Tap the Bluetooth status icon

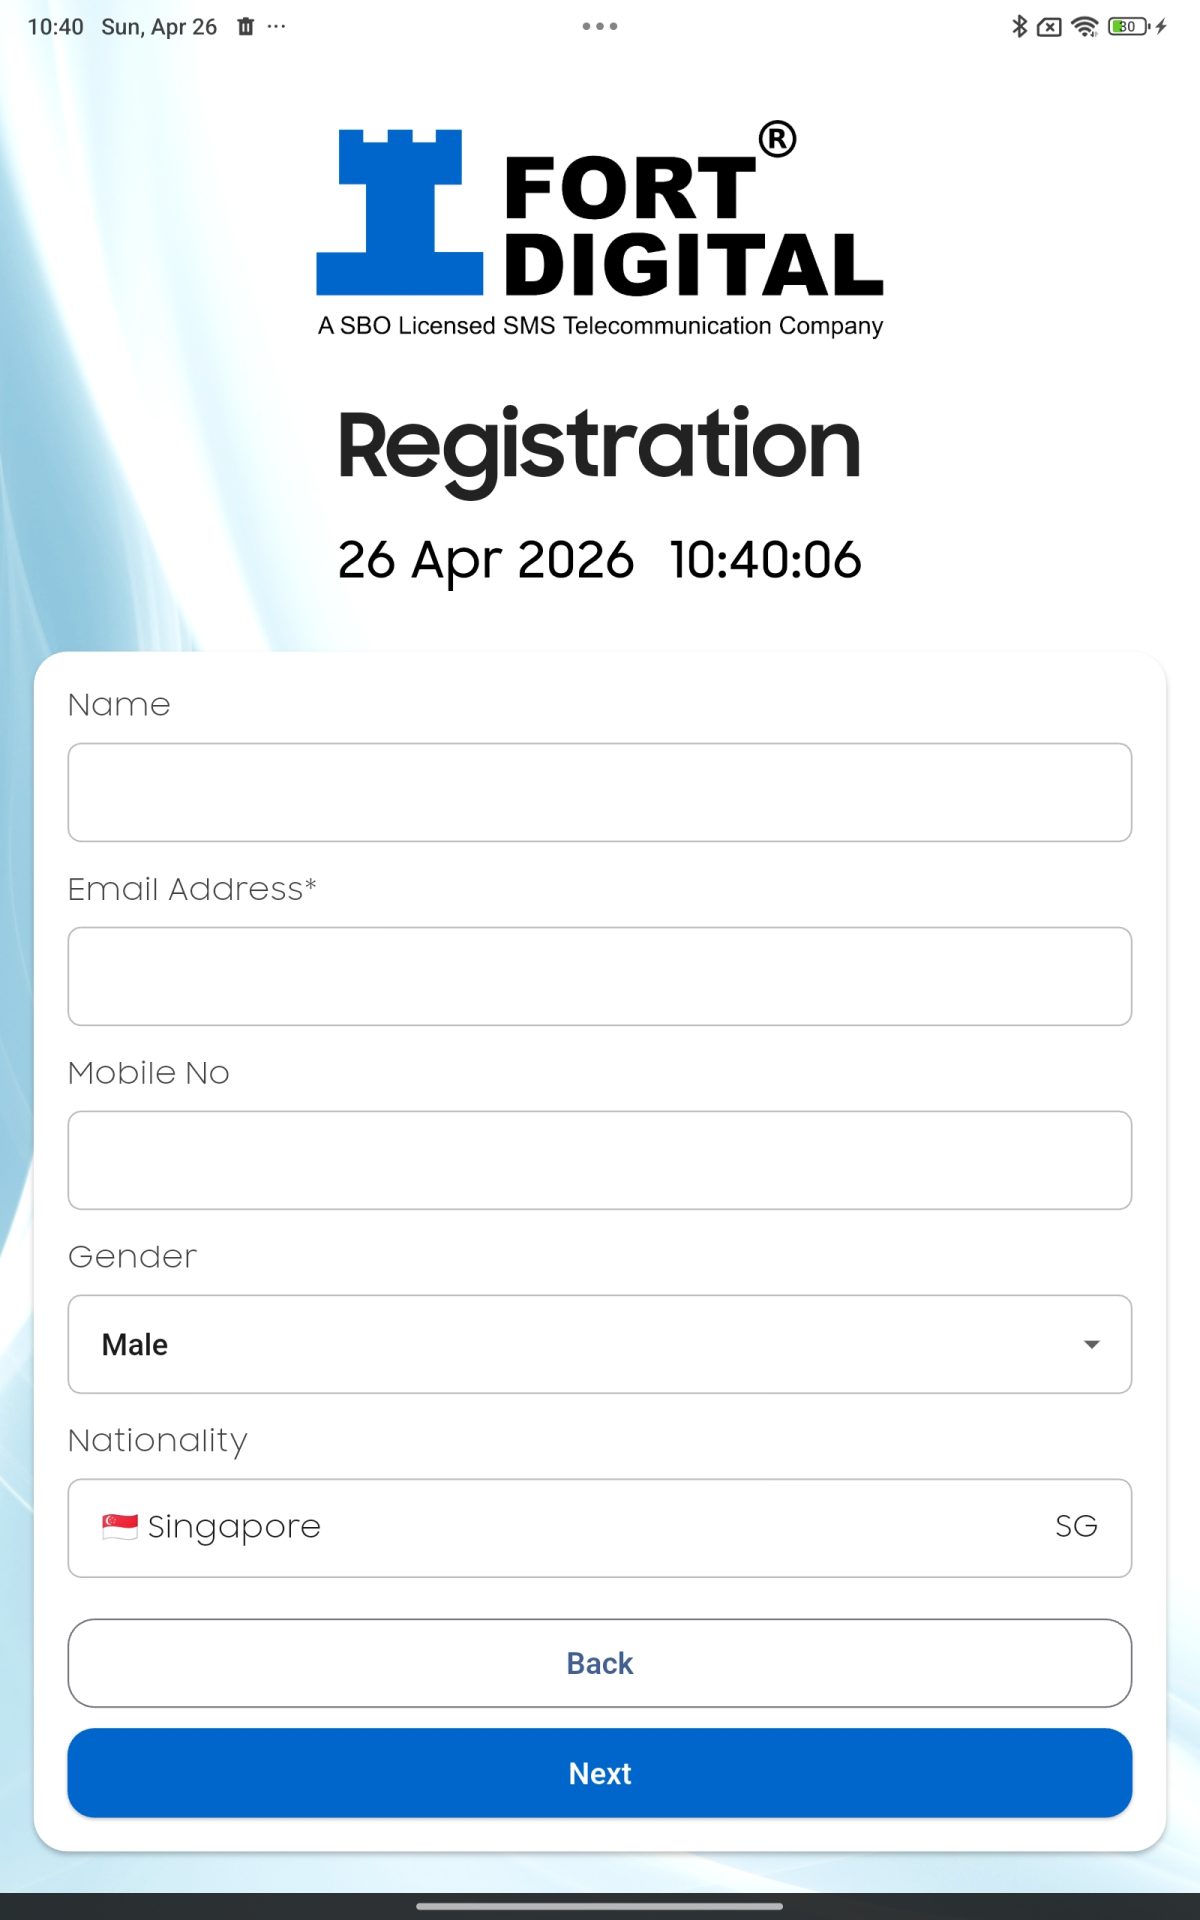coord(1019,27)
